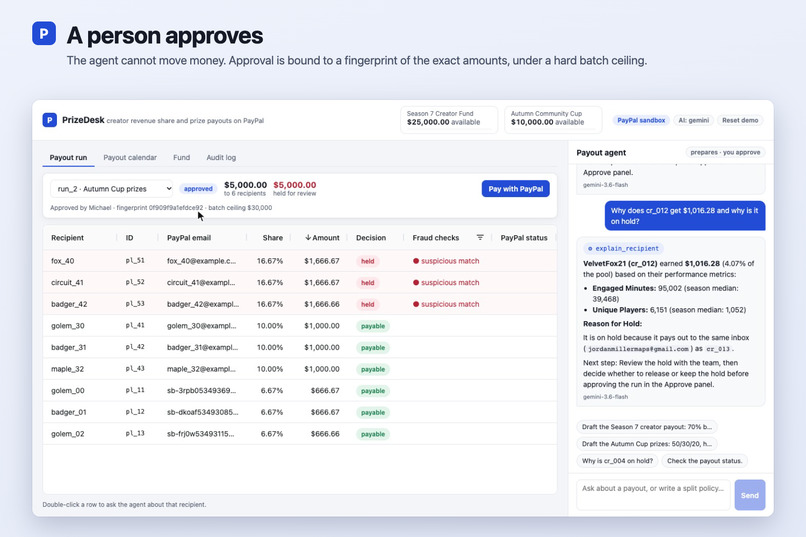Click the held badge for circuit_41
This screenshot has width=806, height=537.
[368, 283]
